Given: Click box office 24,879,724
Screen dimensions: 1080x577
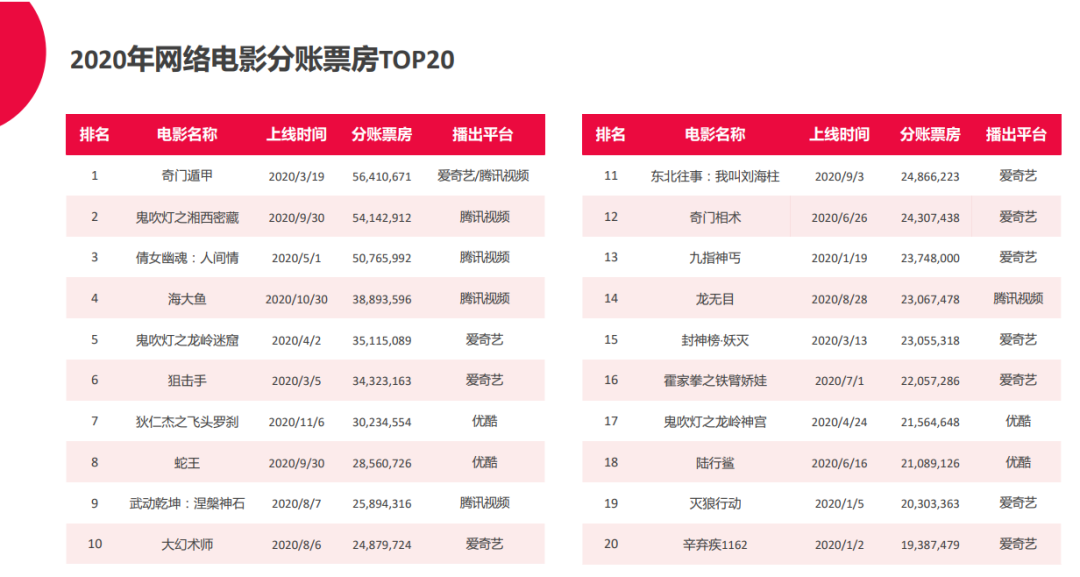Looking at the screenshot, I should pyautogui.click(x=382, y=545).
